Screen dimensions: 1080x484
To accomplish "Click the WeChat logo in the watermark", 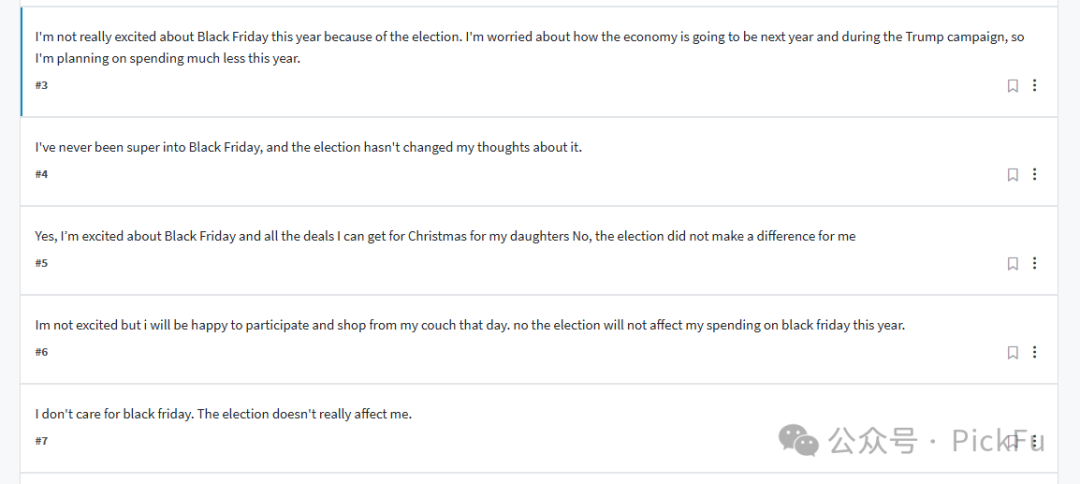I will tap(798, 439).
